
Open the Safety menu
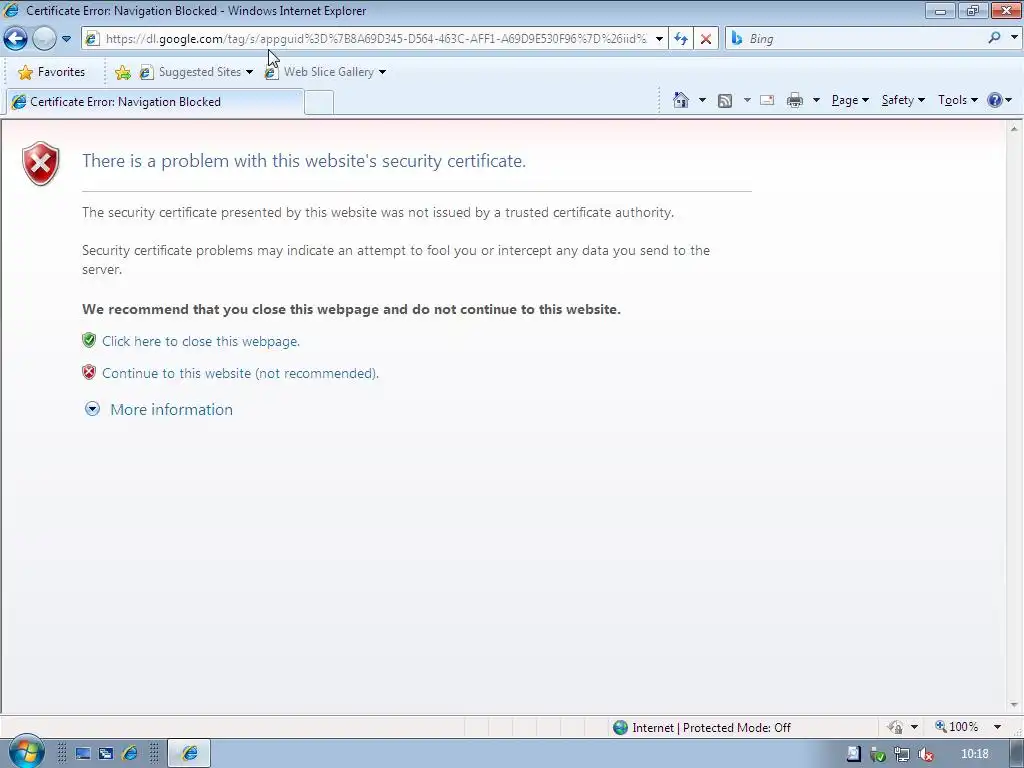tap(903, 100)
